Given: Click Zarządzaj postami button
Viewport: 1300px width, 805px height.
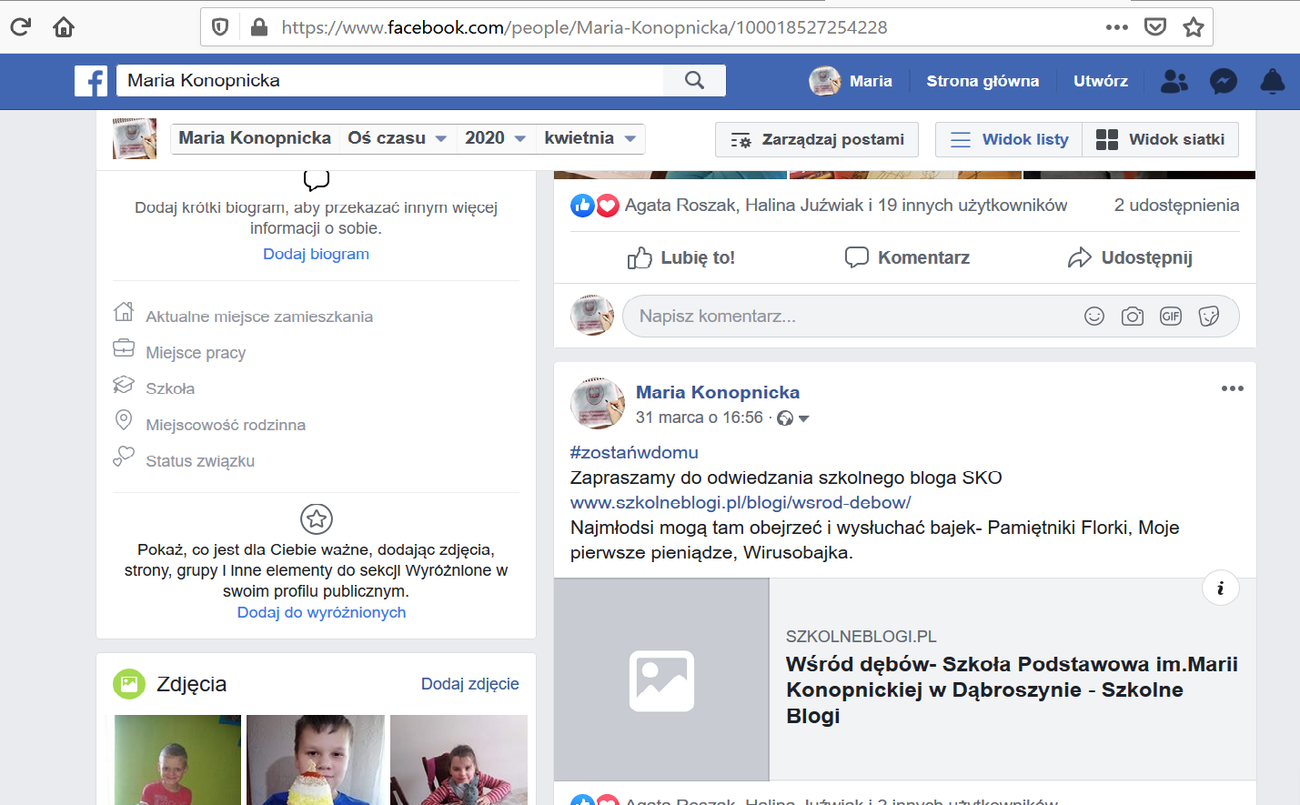Looking at the screenshot, I should coord(817,140).
